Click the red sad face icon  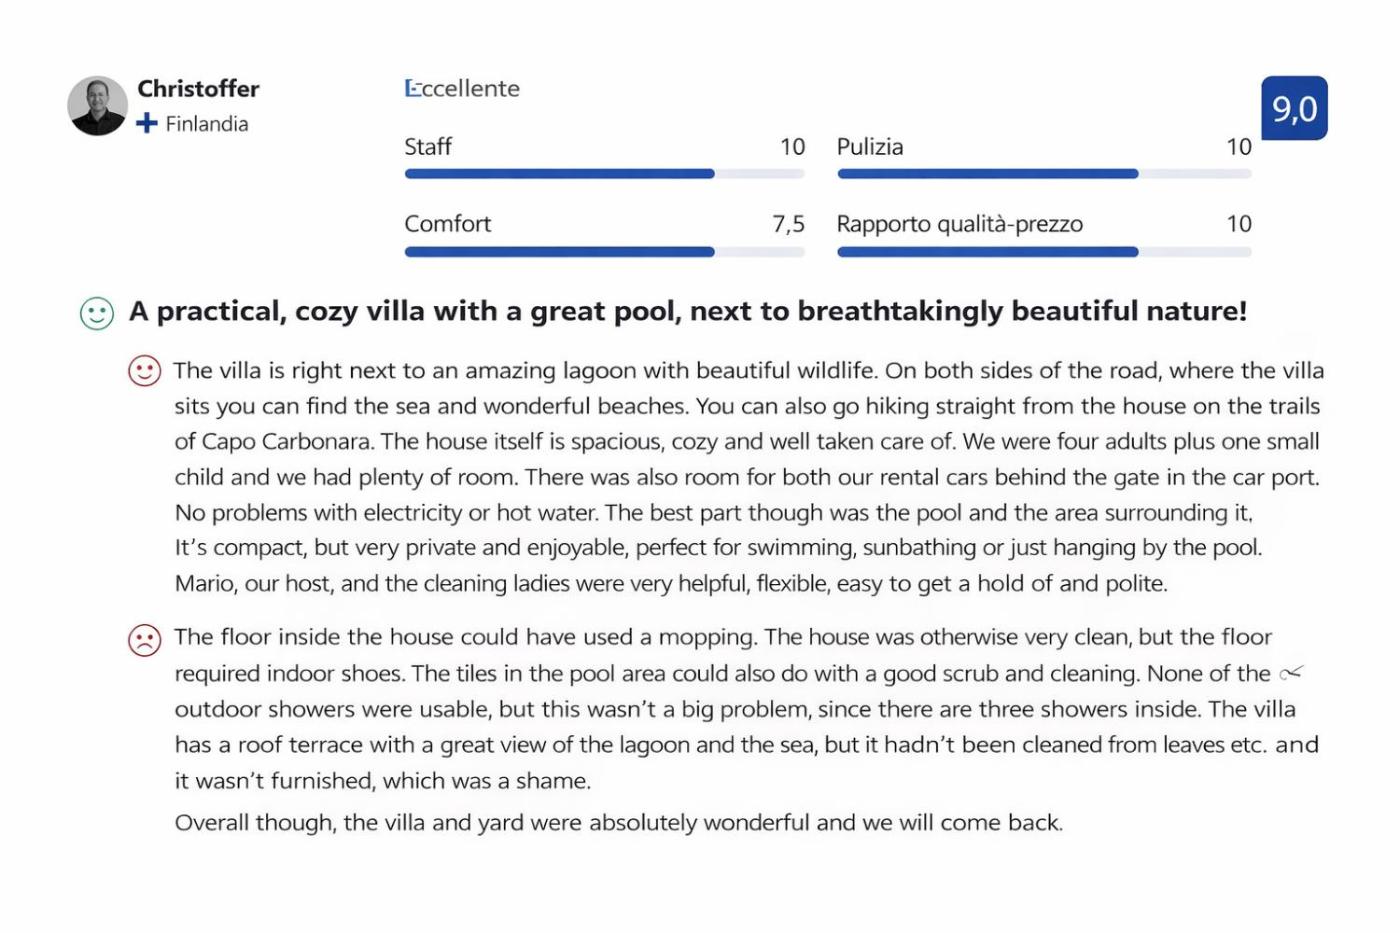coord(144,639)
